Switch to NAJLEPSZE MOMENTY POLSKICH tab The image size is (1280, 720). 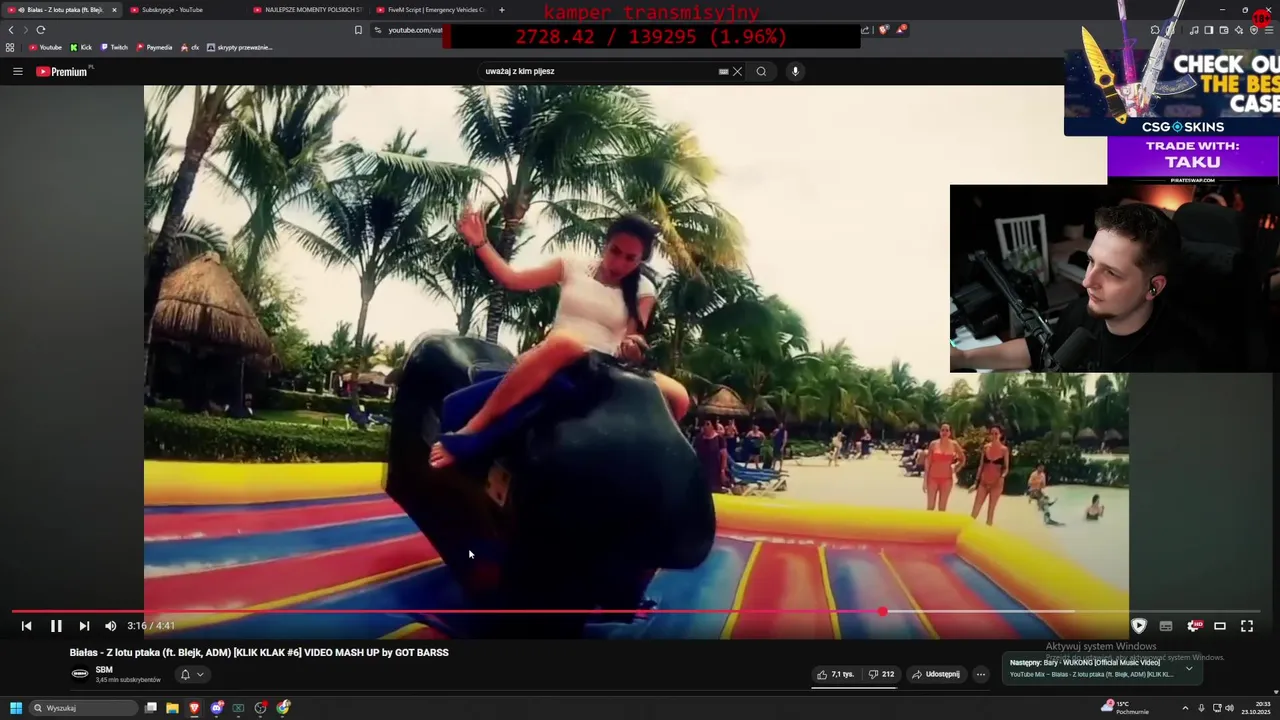[308, 10]
